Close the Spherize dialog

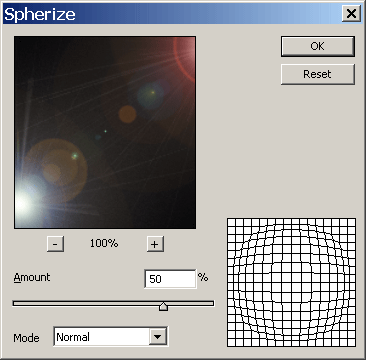point(351,14)
